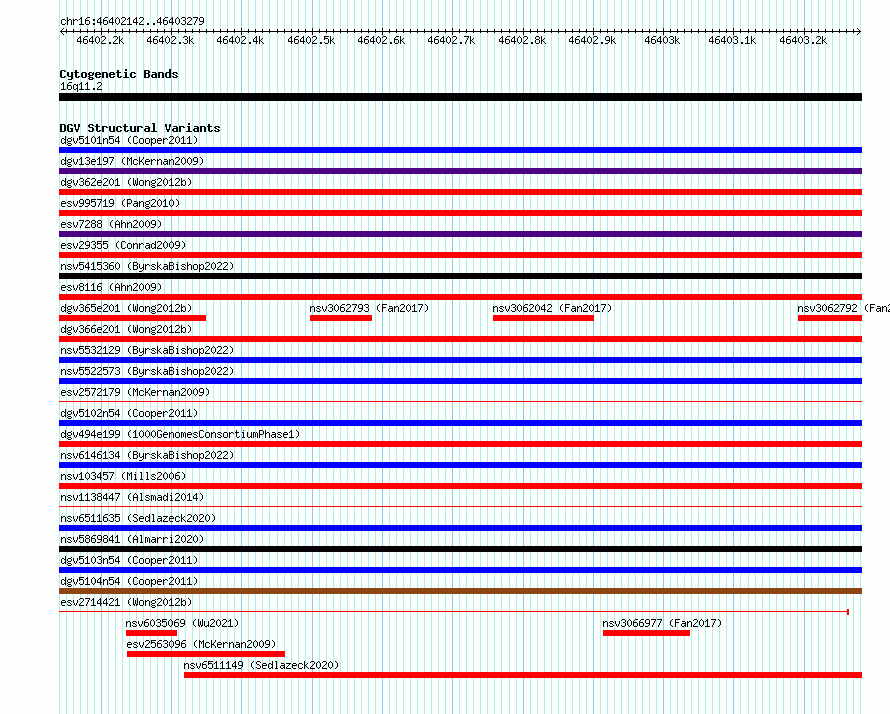Open the dgv362e201 (Wong2012b) variant

click(126, 182)
